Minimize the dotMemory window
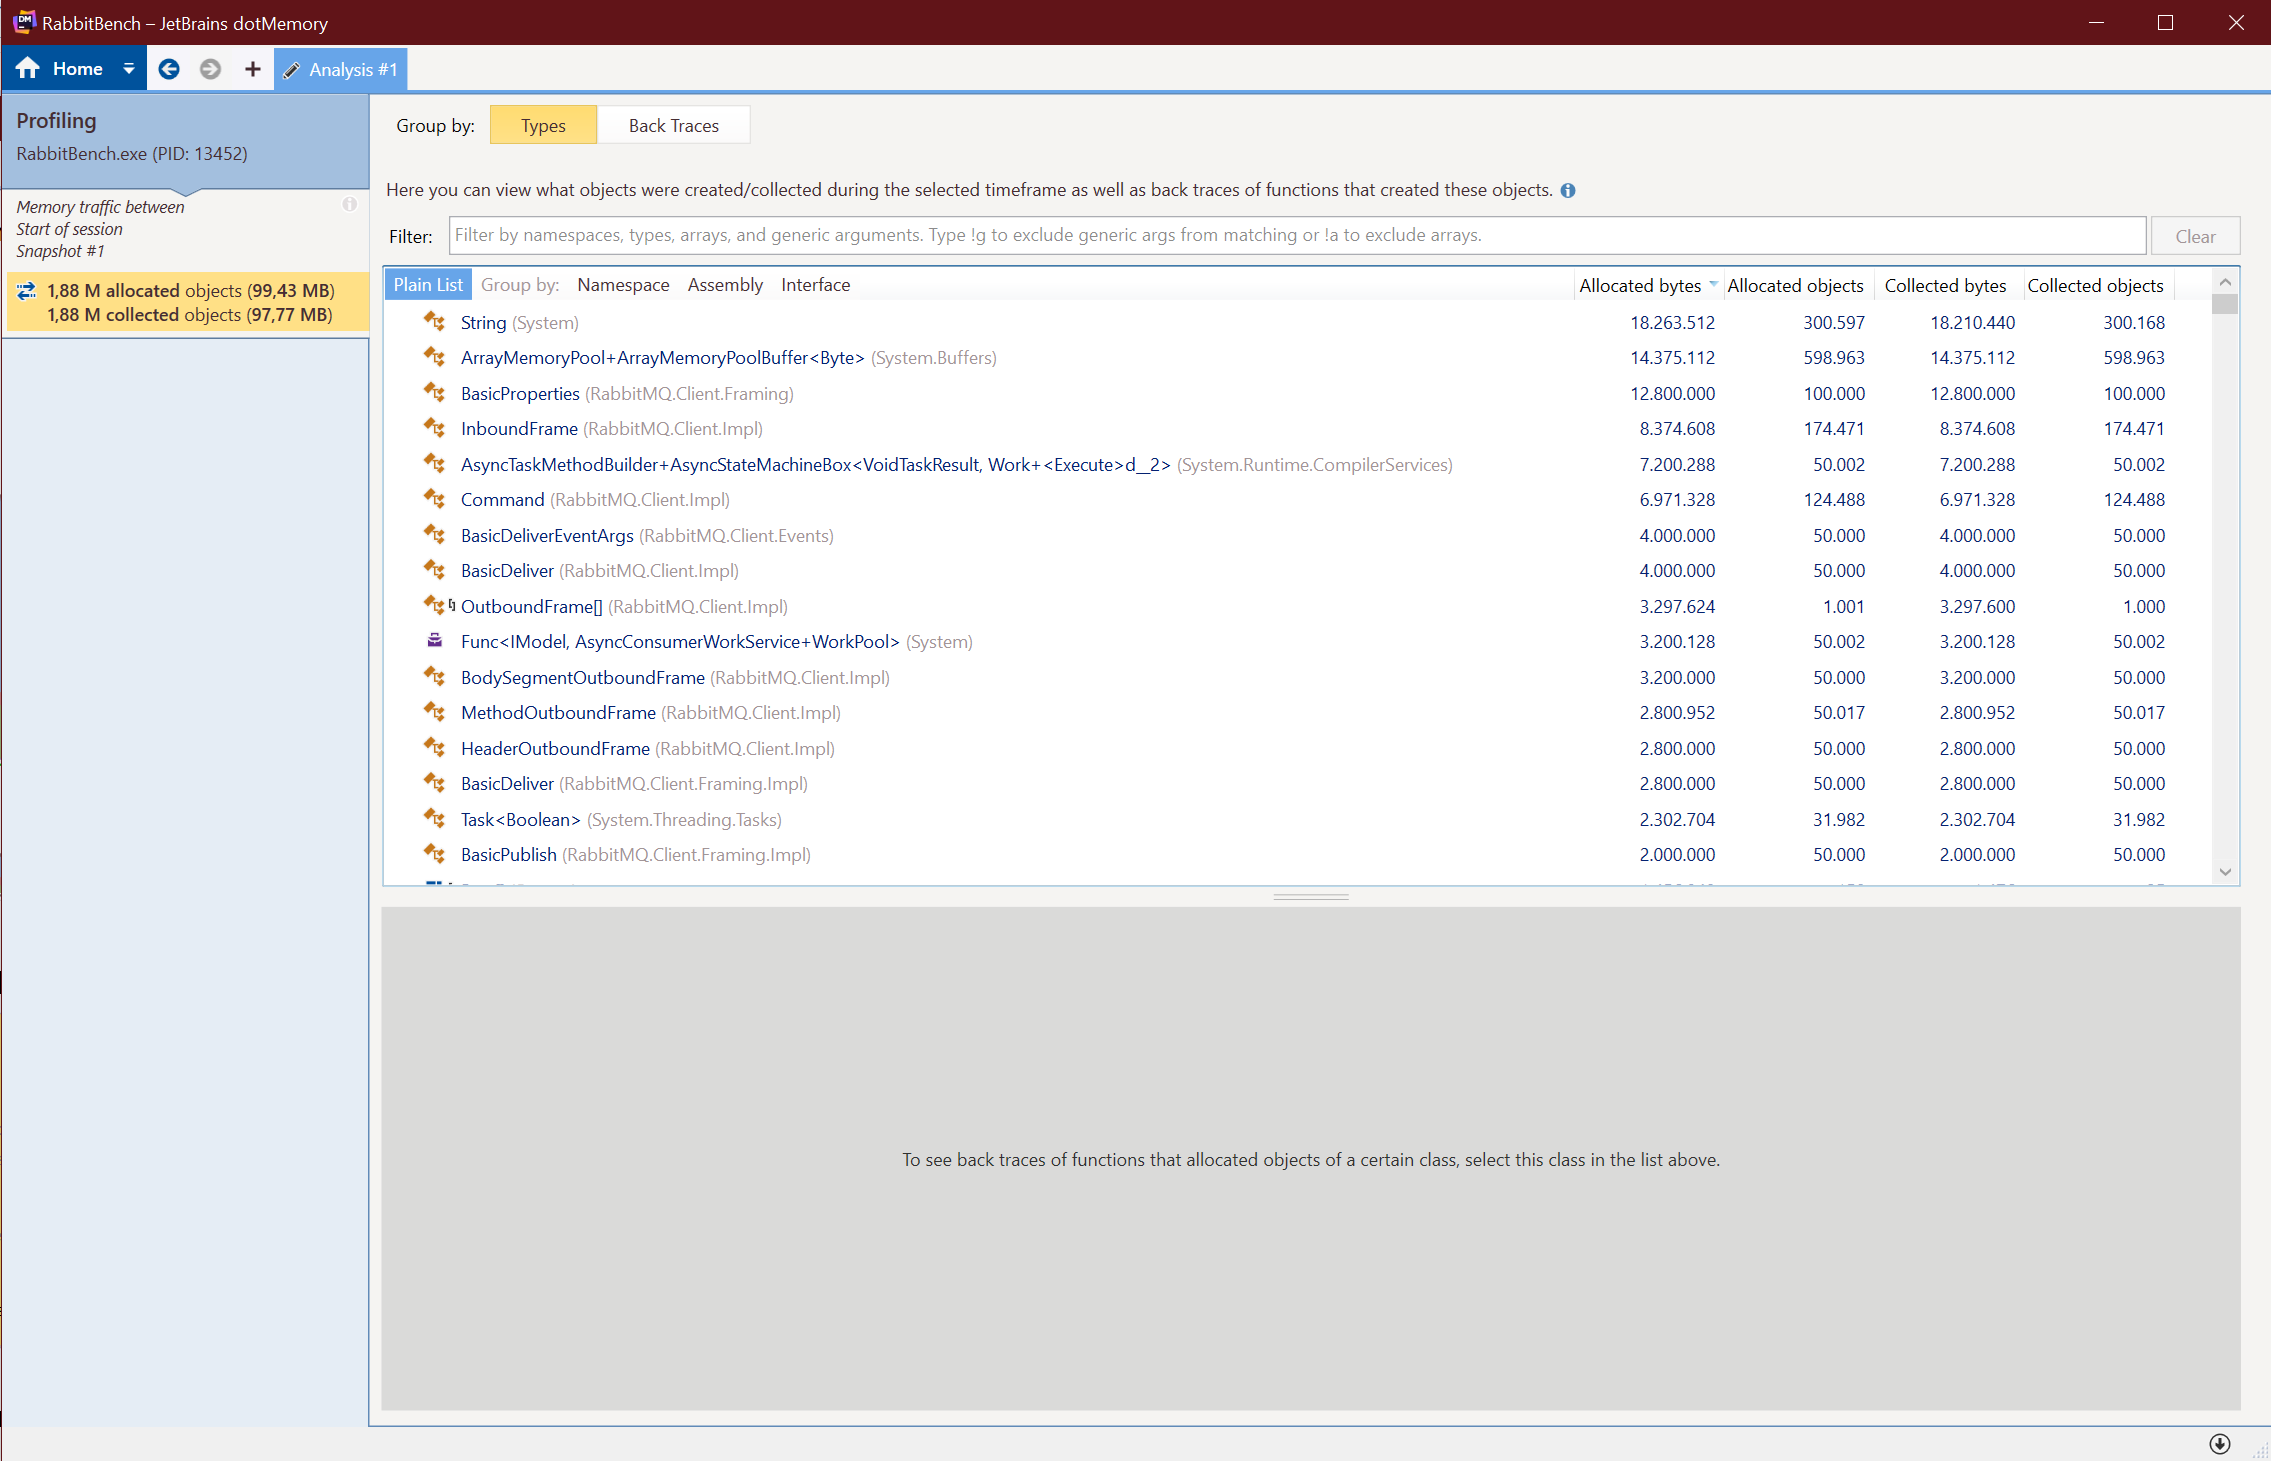 2096,22
